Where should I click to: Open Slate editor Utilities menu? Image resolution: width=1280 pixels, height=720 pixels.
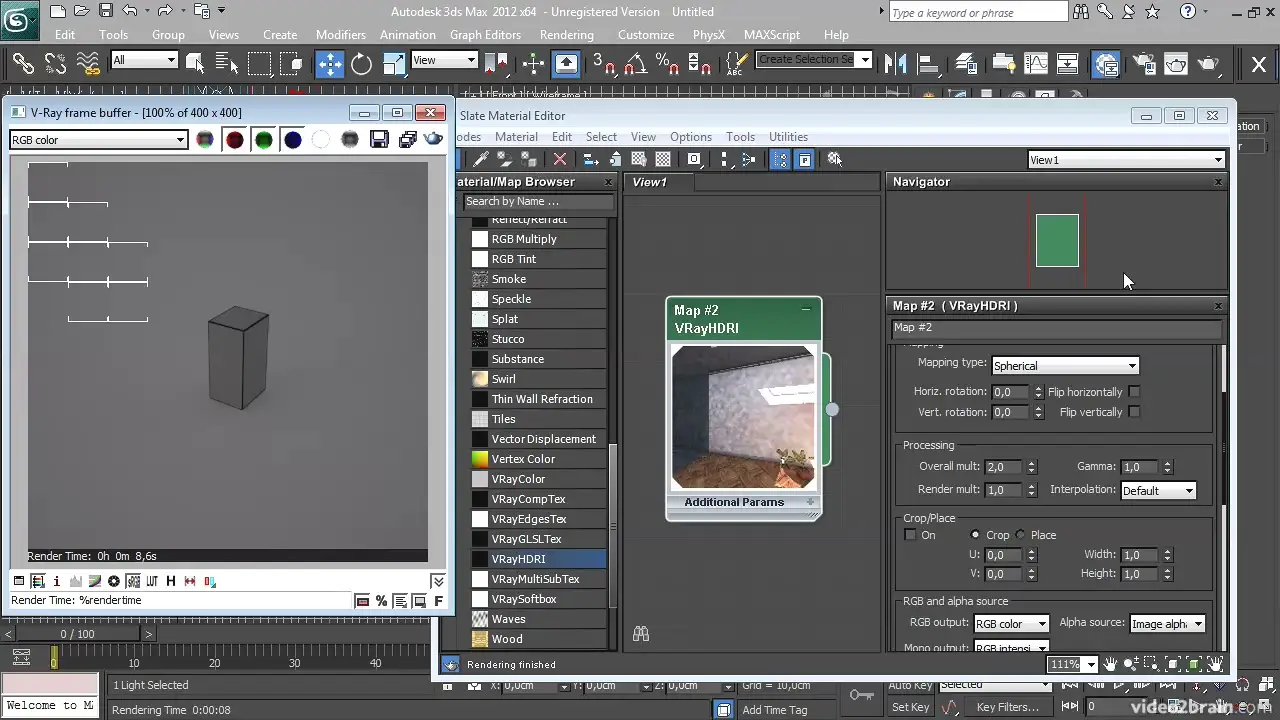pos(788,137)
